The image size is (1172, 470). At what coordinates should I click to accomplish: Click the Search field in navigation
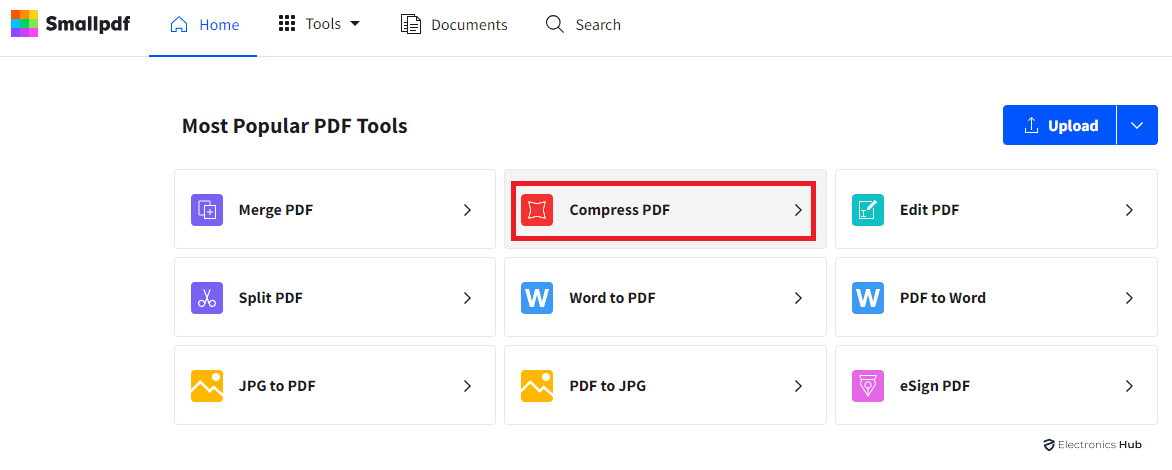pos(583,25)
